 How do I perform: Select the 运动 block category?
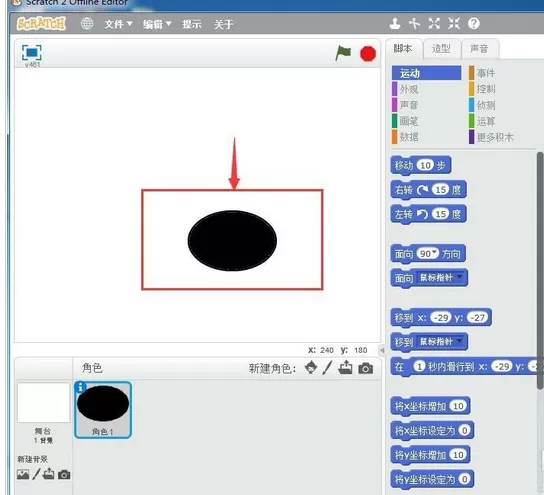[426, 73]
